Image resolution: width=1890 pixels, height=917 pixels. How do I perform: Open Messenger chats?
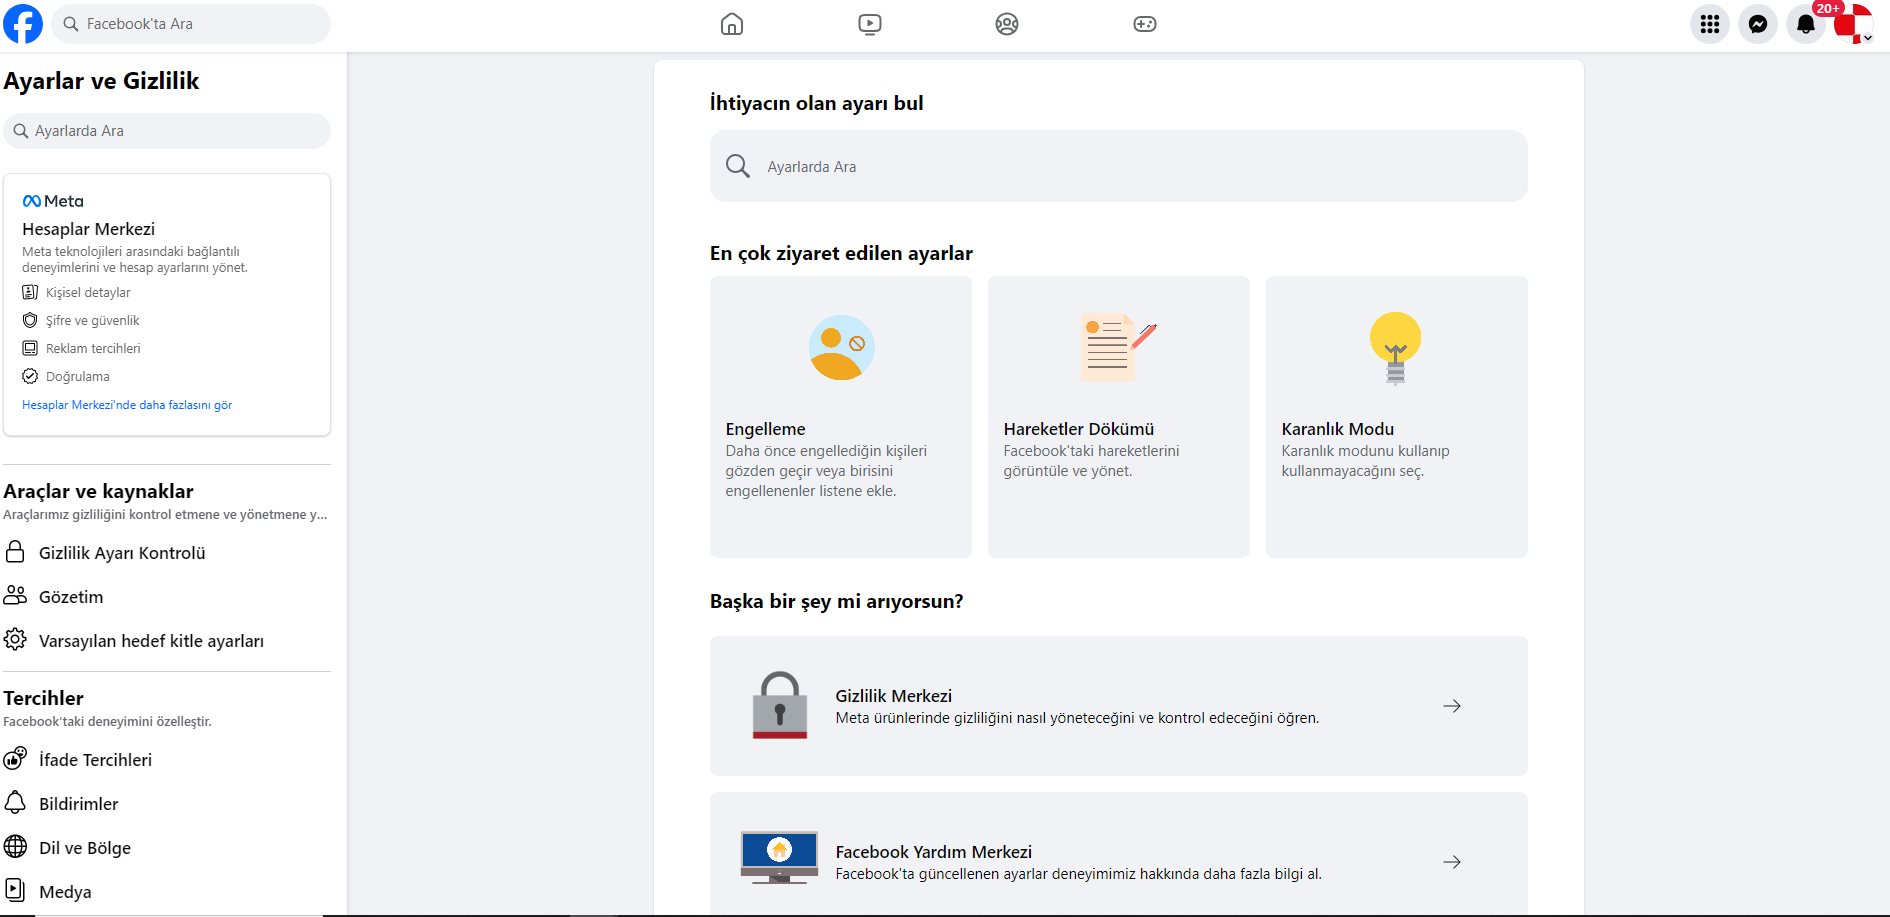tap(1758, 24)
